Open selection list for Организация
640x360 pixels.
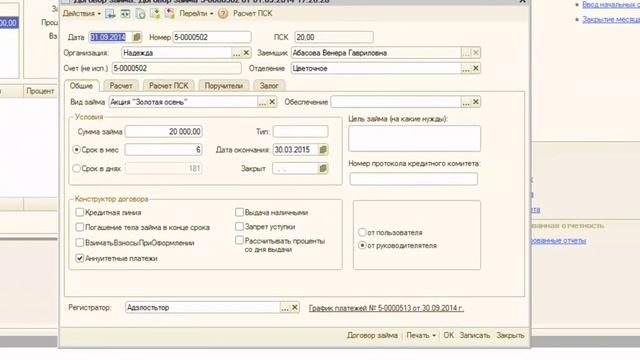coord(236,53)
